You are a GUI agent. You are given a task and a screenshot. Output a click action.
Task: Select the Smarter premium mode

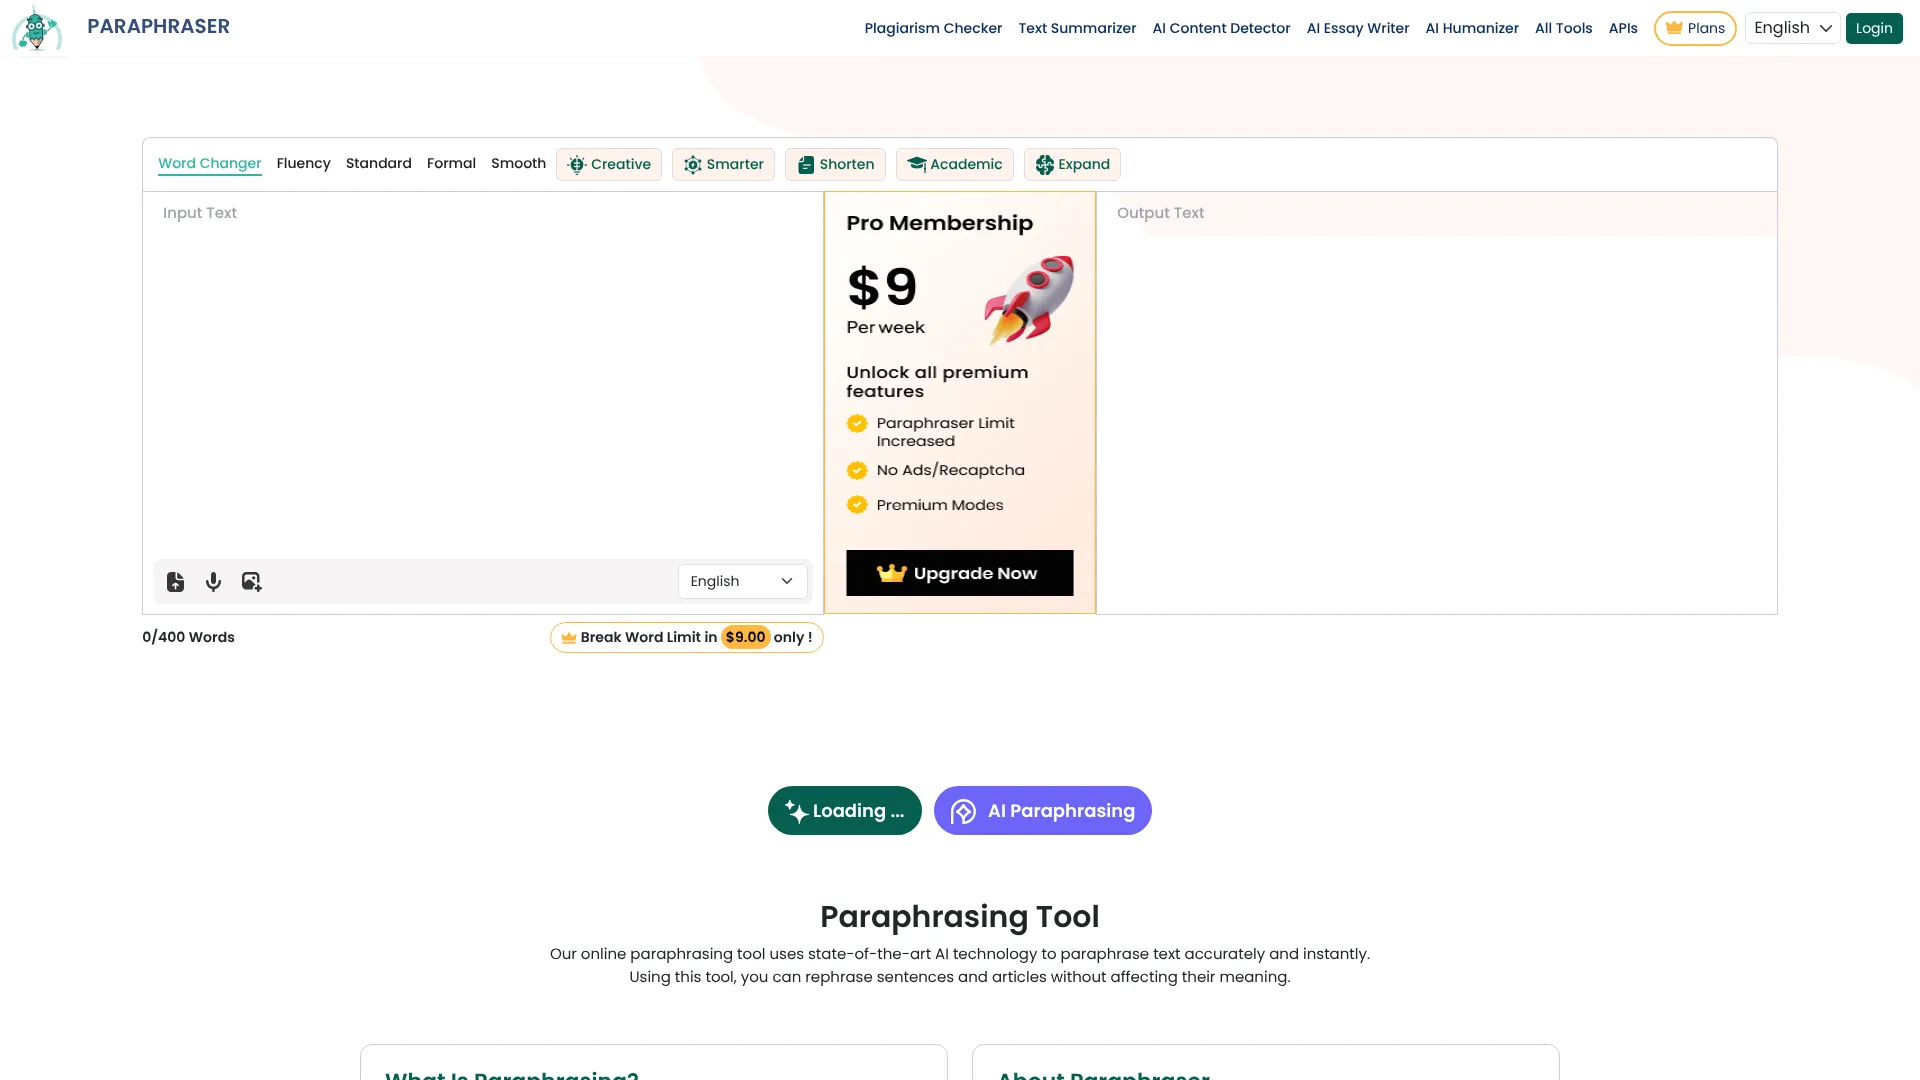point(723,164)
